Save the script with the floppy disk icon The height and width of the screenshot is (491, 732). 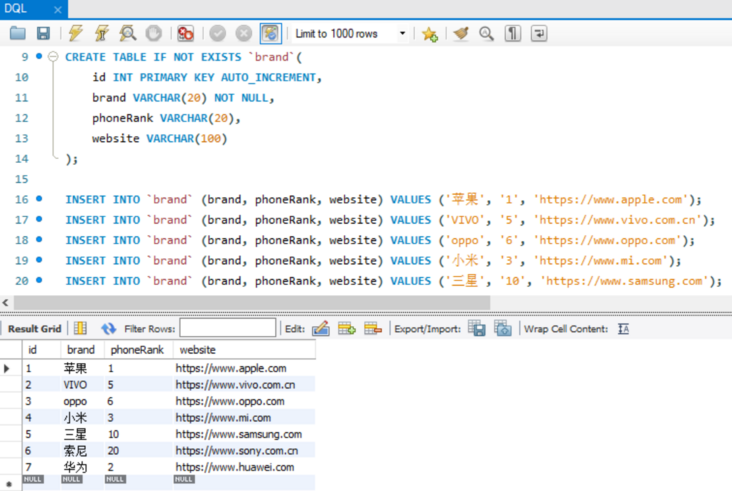pyautogui.click(x=43, y=33)
